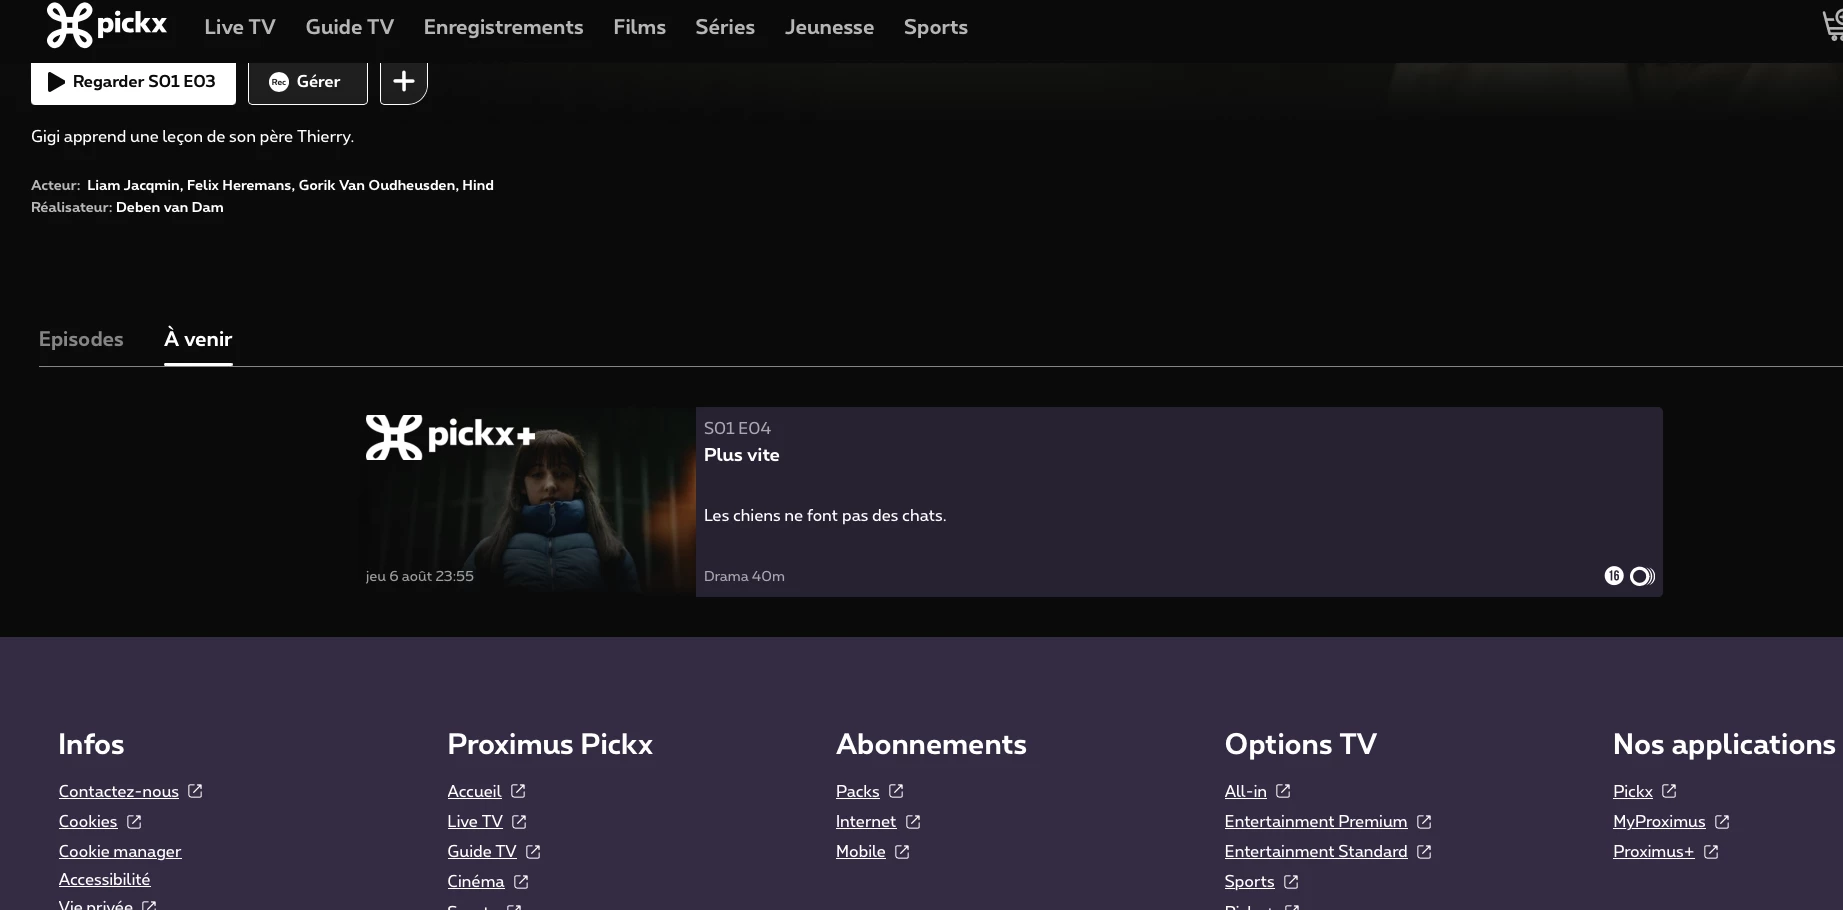Open Guide TV in top navigation

[350, 27]
